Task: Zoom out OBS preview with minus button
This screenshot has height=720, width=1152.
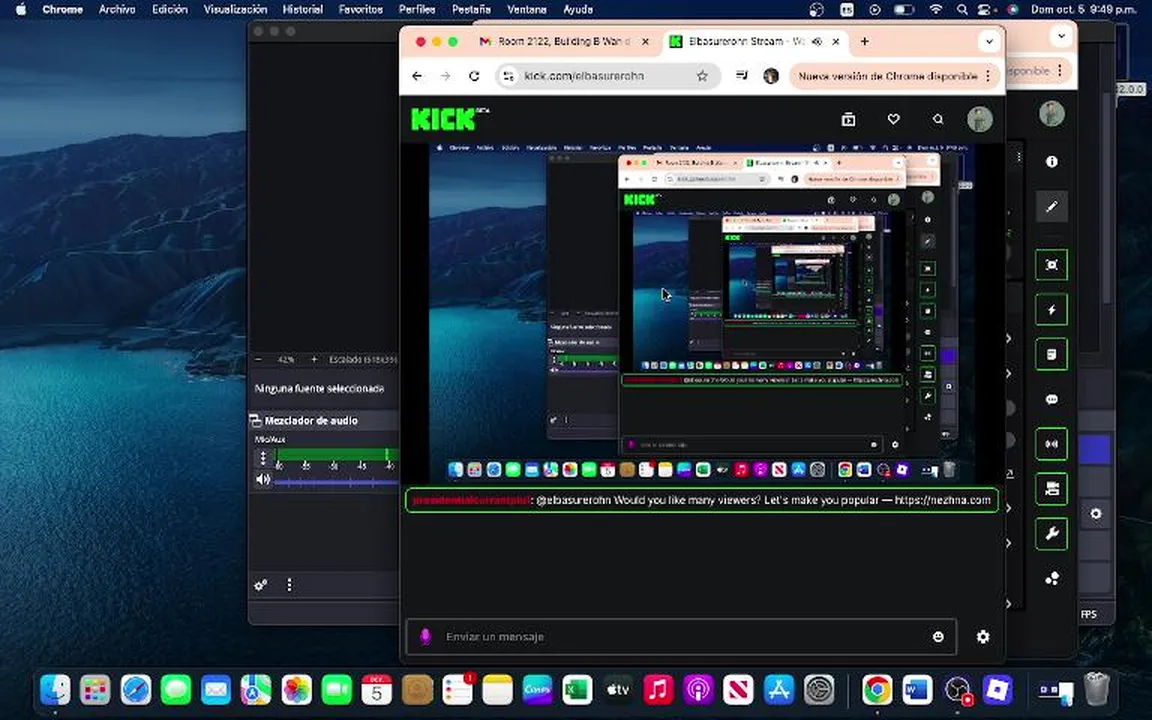Action: tap(259, 360)
